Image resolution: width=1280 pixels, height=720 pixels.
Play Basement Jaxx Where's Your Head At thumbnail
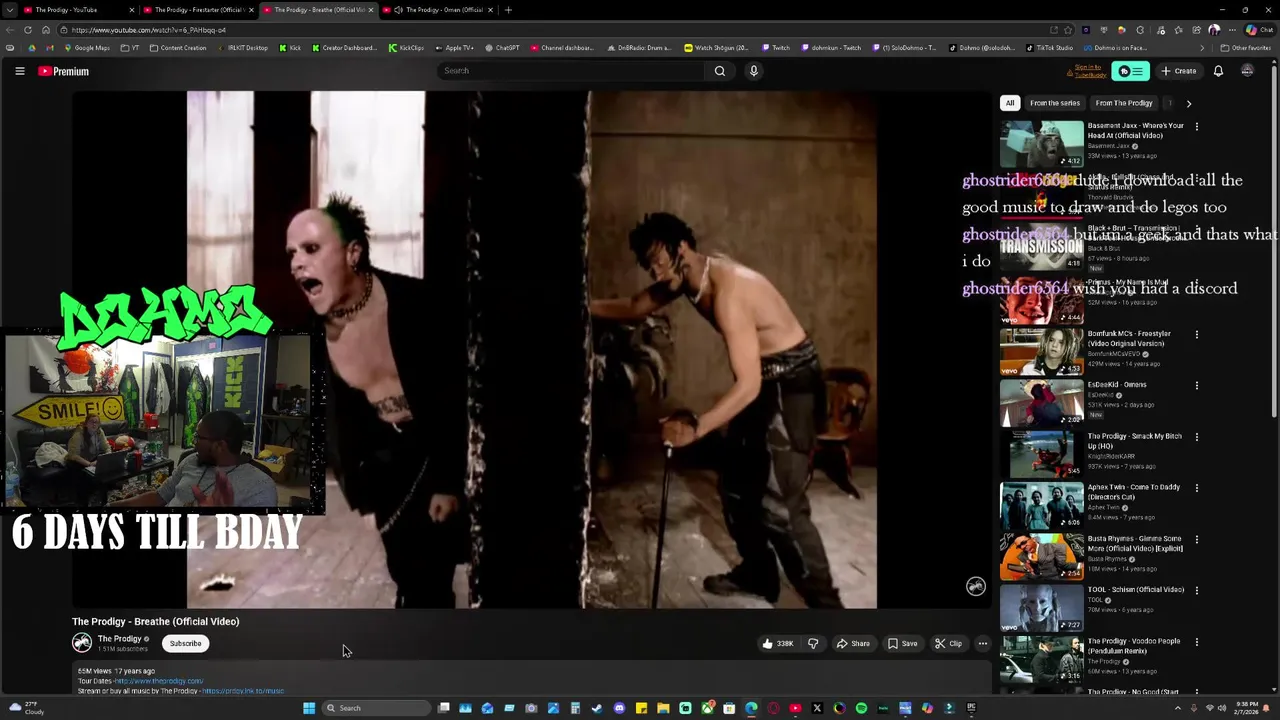(1041, 145)
